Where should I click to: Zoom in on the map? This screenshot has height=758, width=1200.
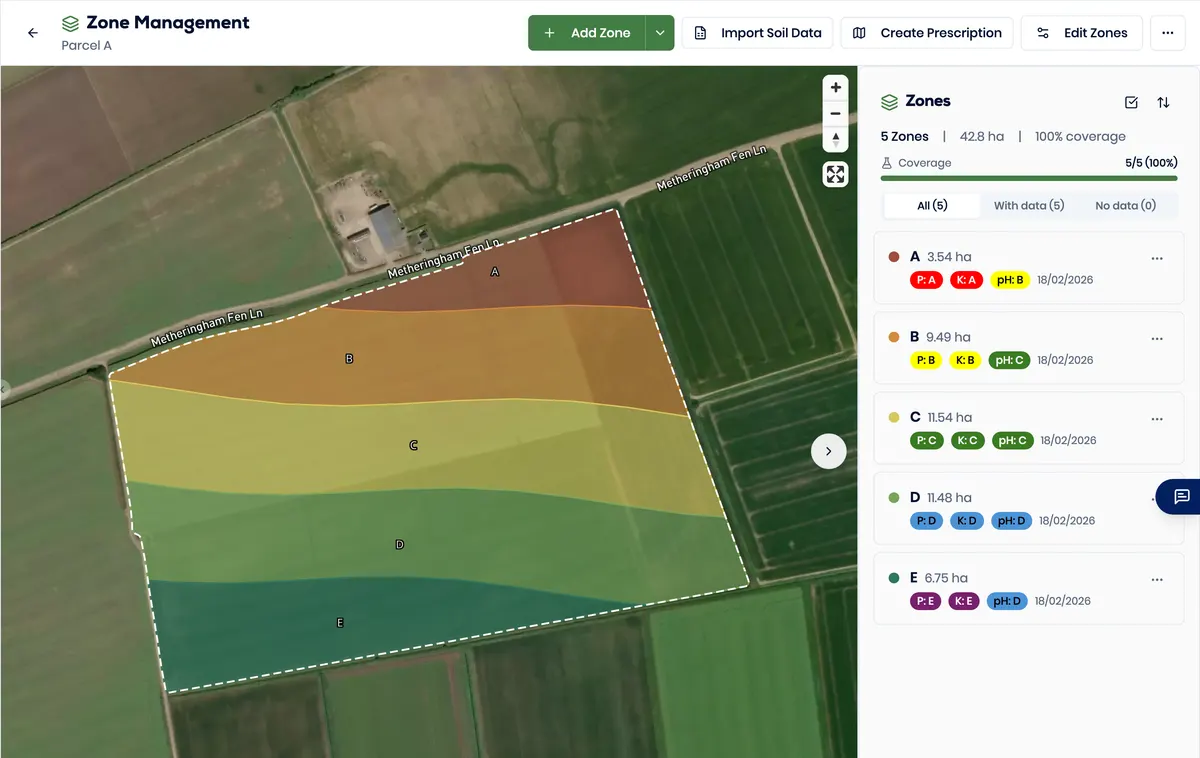(836, 88)
